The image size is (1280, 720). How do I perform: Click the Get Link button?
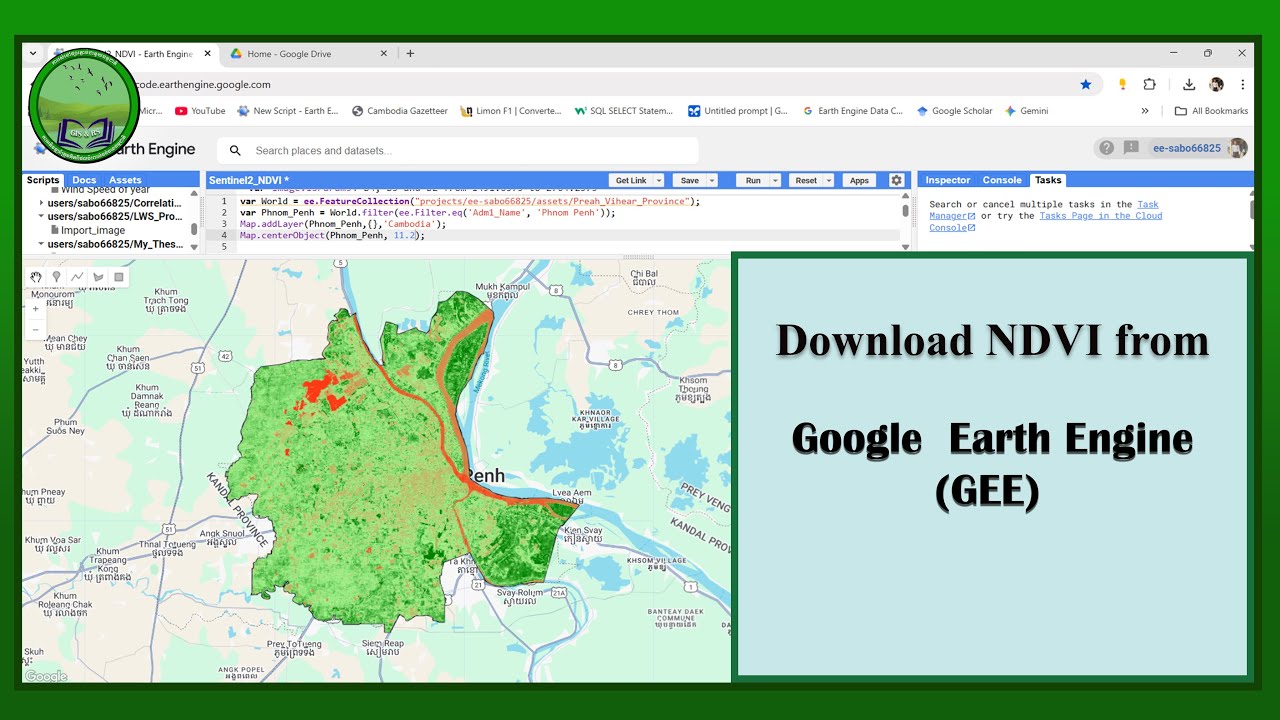click(631, 180)
